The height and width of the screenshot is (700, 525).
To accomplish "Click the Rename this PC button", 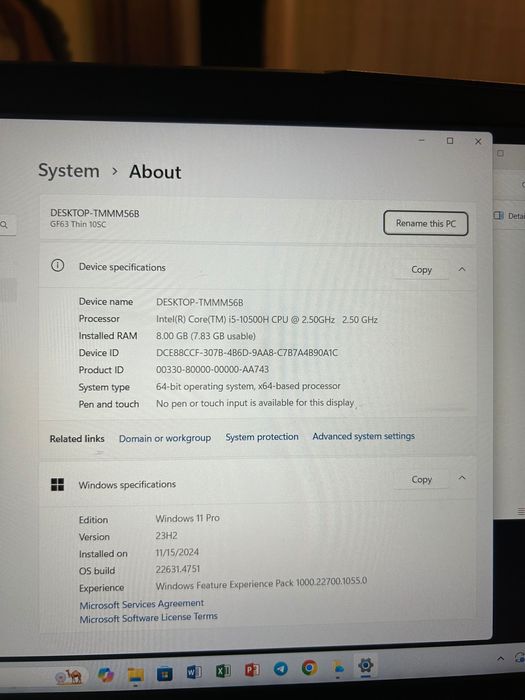I will coord(425,223).
